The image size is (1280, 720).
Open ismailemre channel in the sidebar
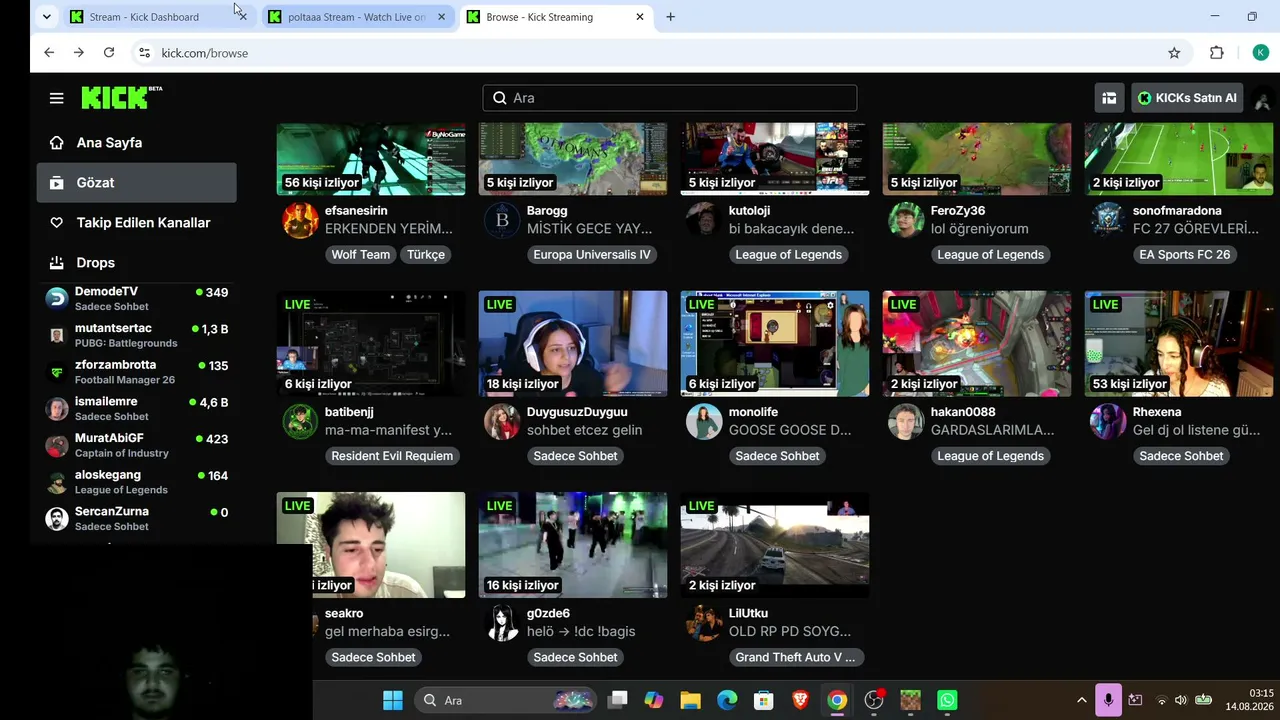[x=137, y=409]
